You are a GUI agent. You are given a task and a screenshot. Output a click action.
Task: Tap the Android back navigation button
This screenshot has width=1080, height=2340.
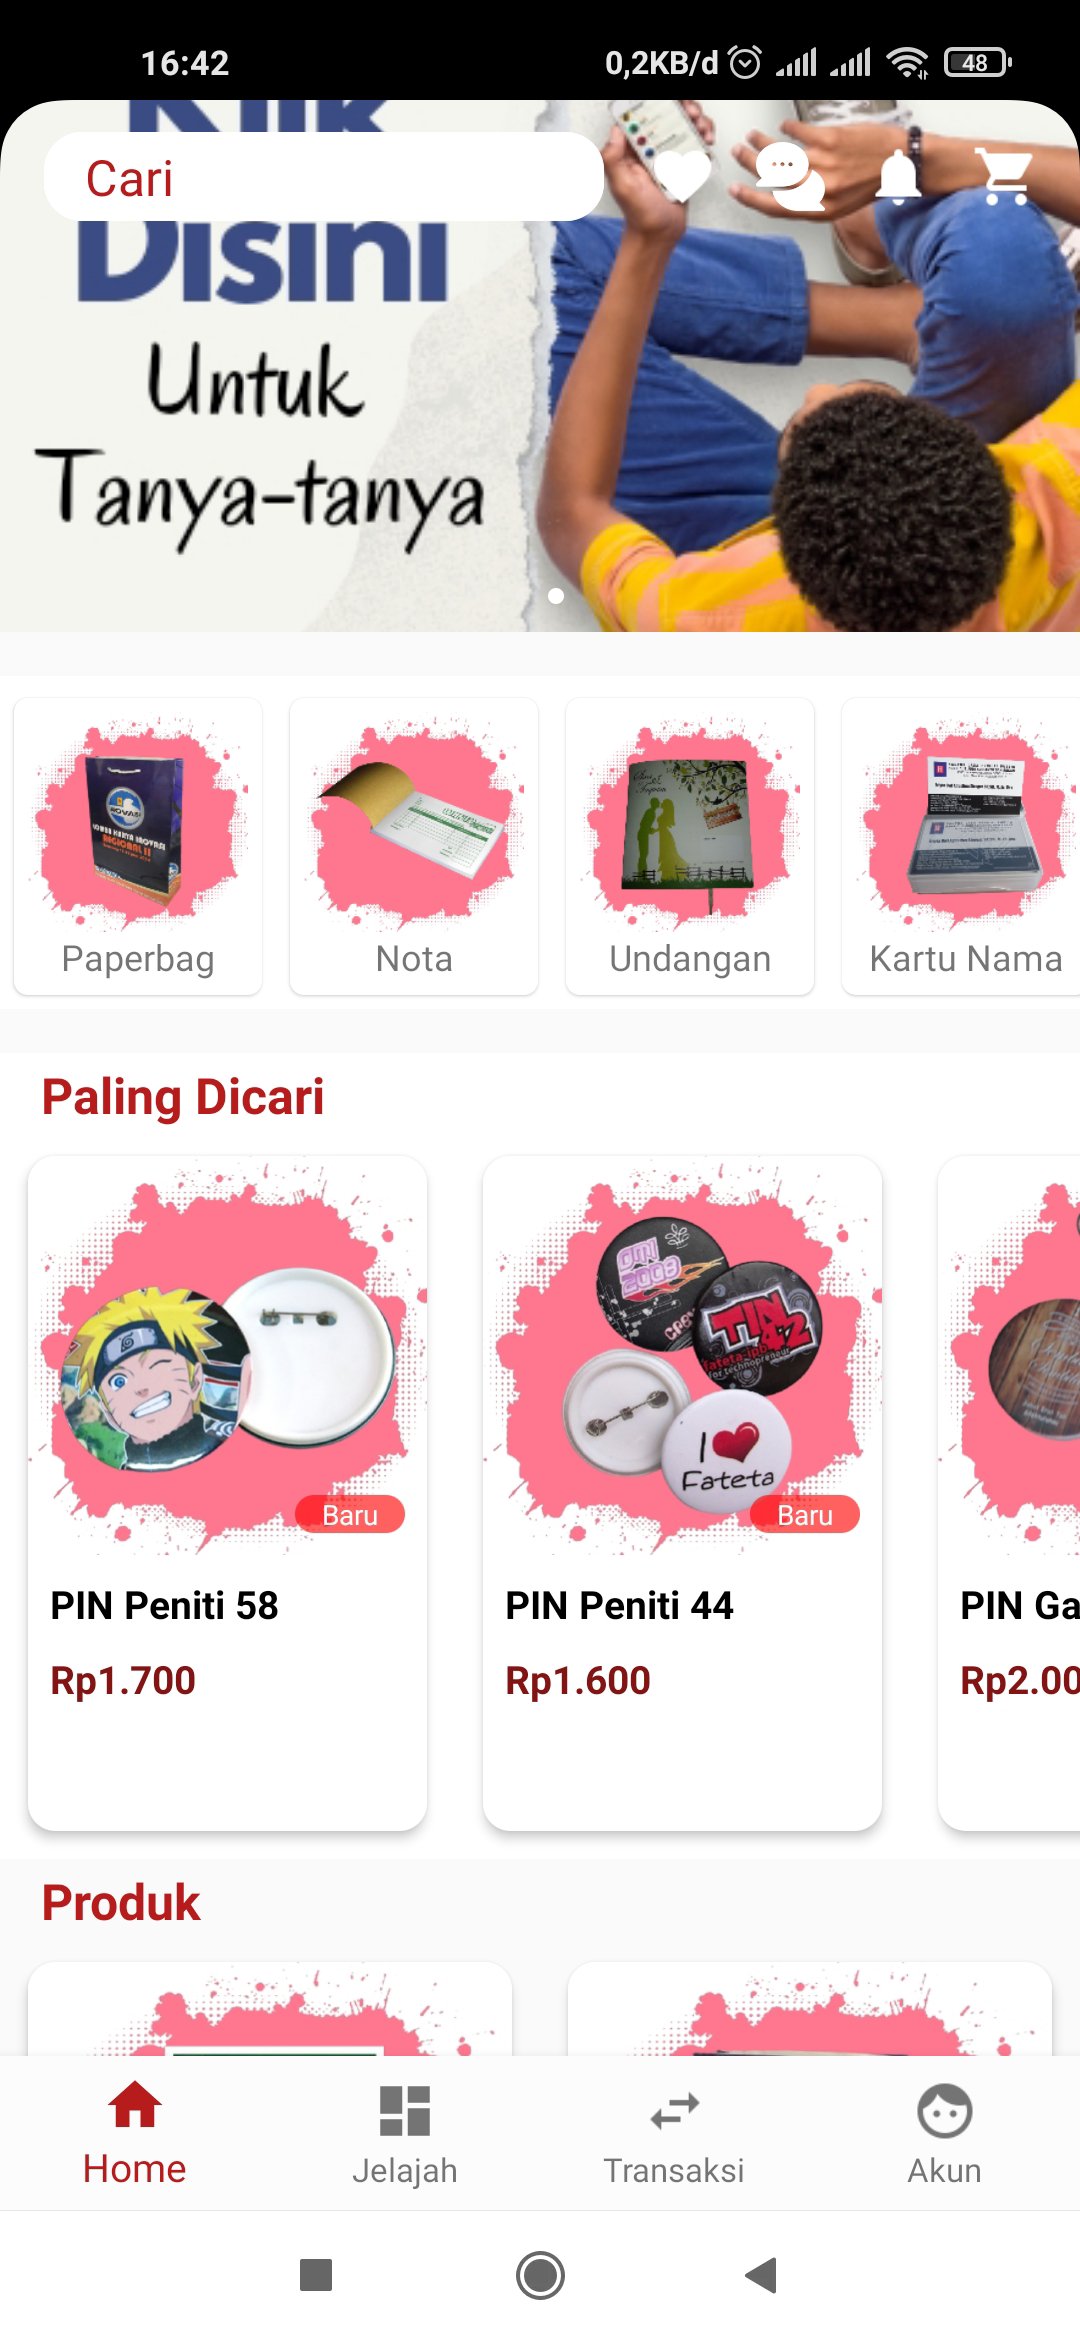click(762, 2275)
